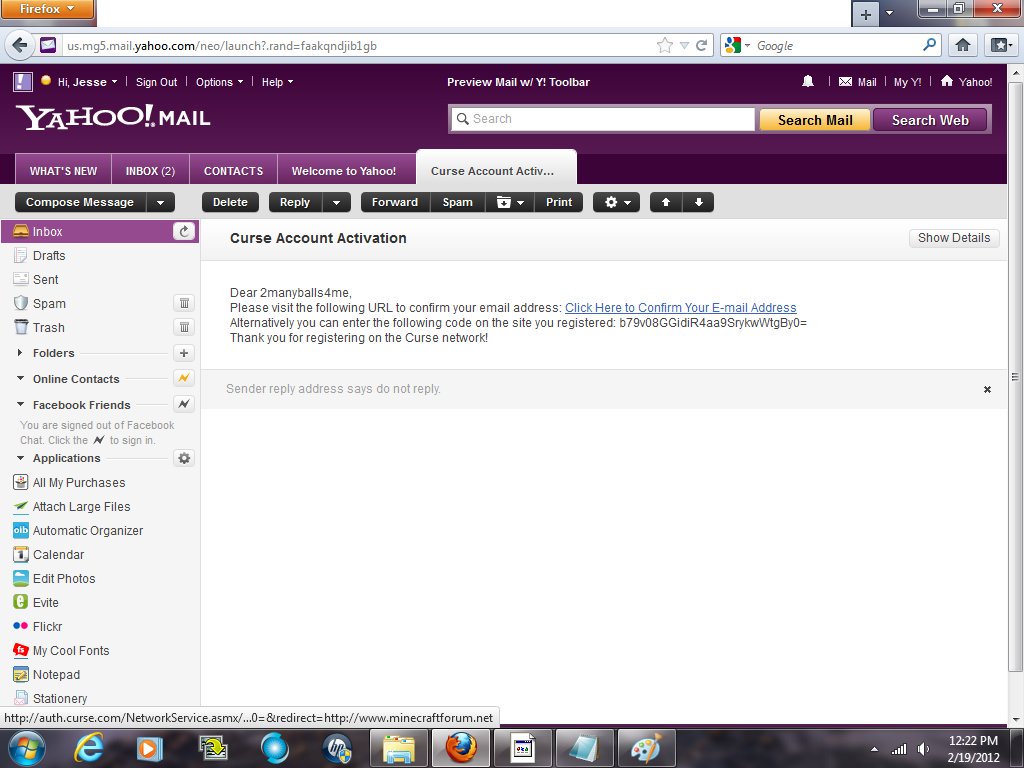
Task: Click the Firefox address bar
Action: (x=359, y=46)
